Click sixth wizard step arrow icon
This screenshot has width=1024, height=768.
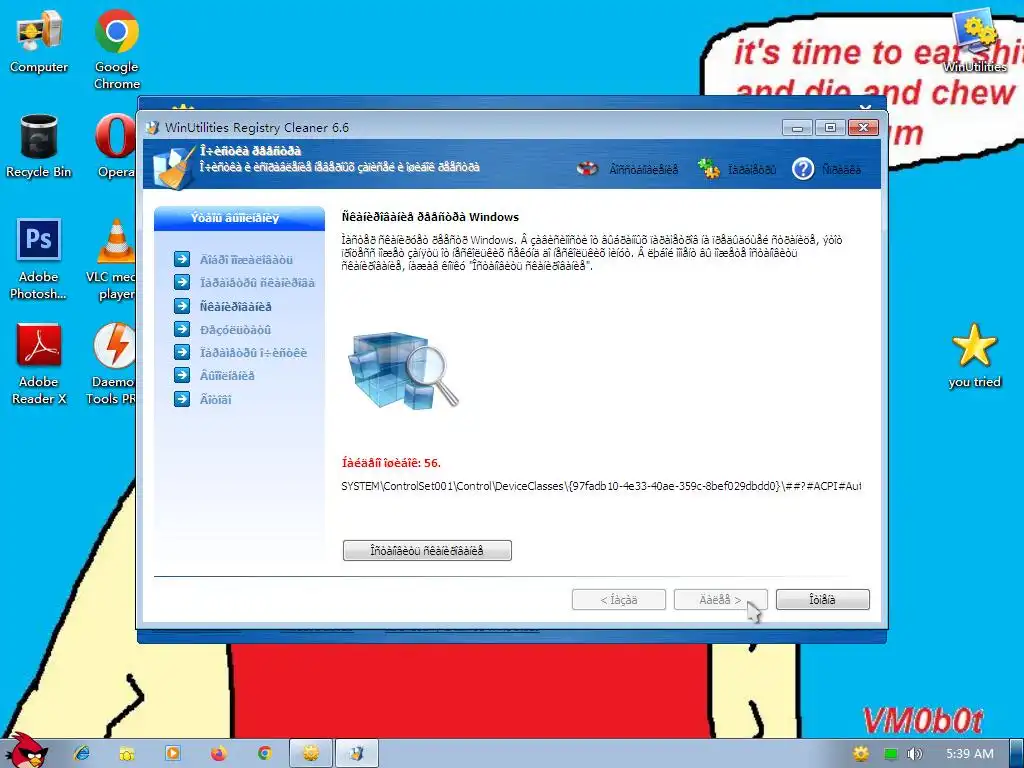coord(182,375)
